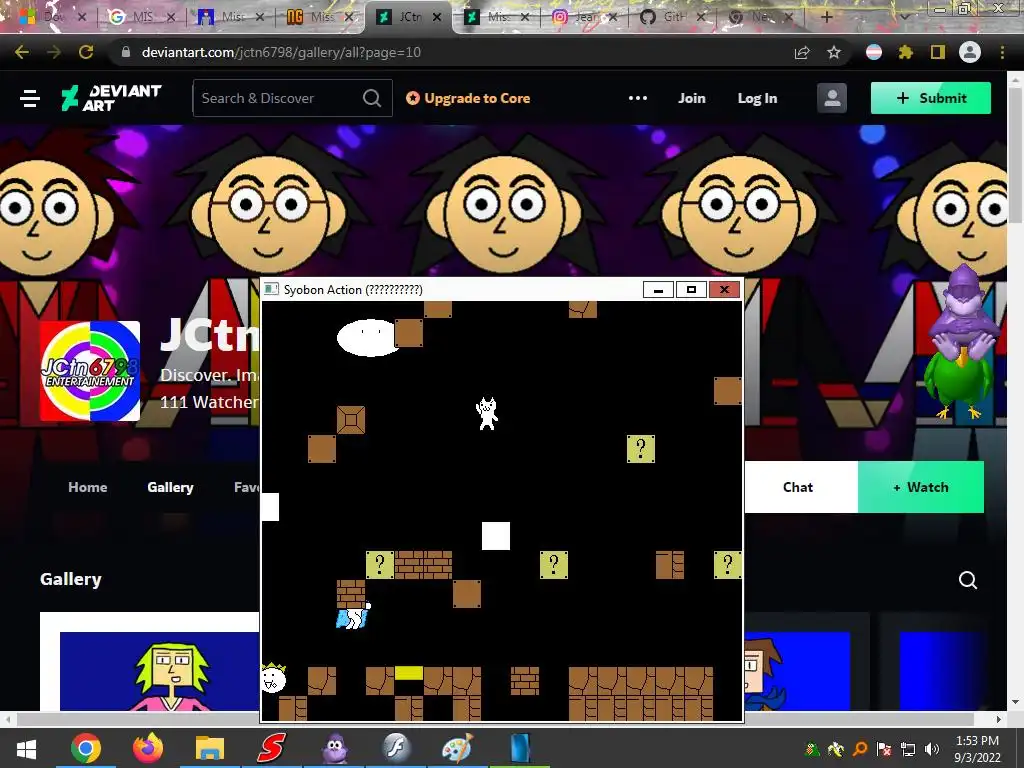The height and width of the screenshot is (768, 1024).
Task: Open the tab search chevron dropdown
Action: [904, 17]
